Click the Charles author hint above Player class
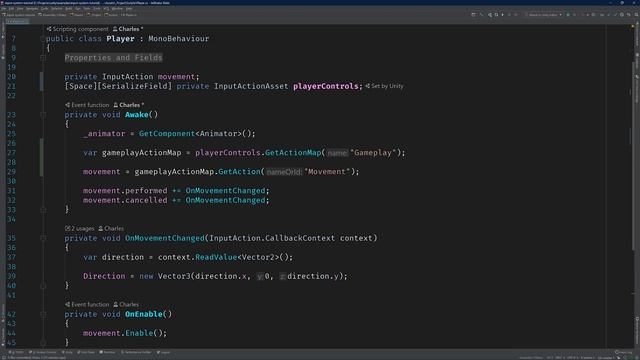640x360 pixels. [x=128, y=29]
